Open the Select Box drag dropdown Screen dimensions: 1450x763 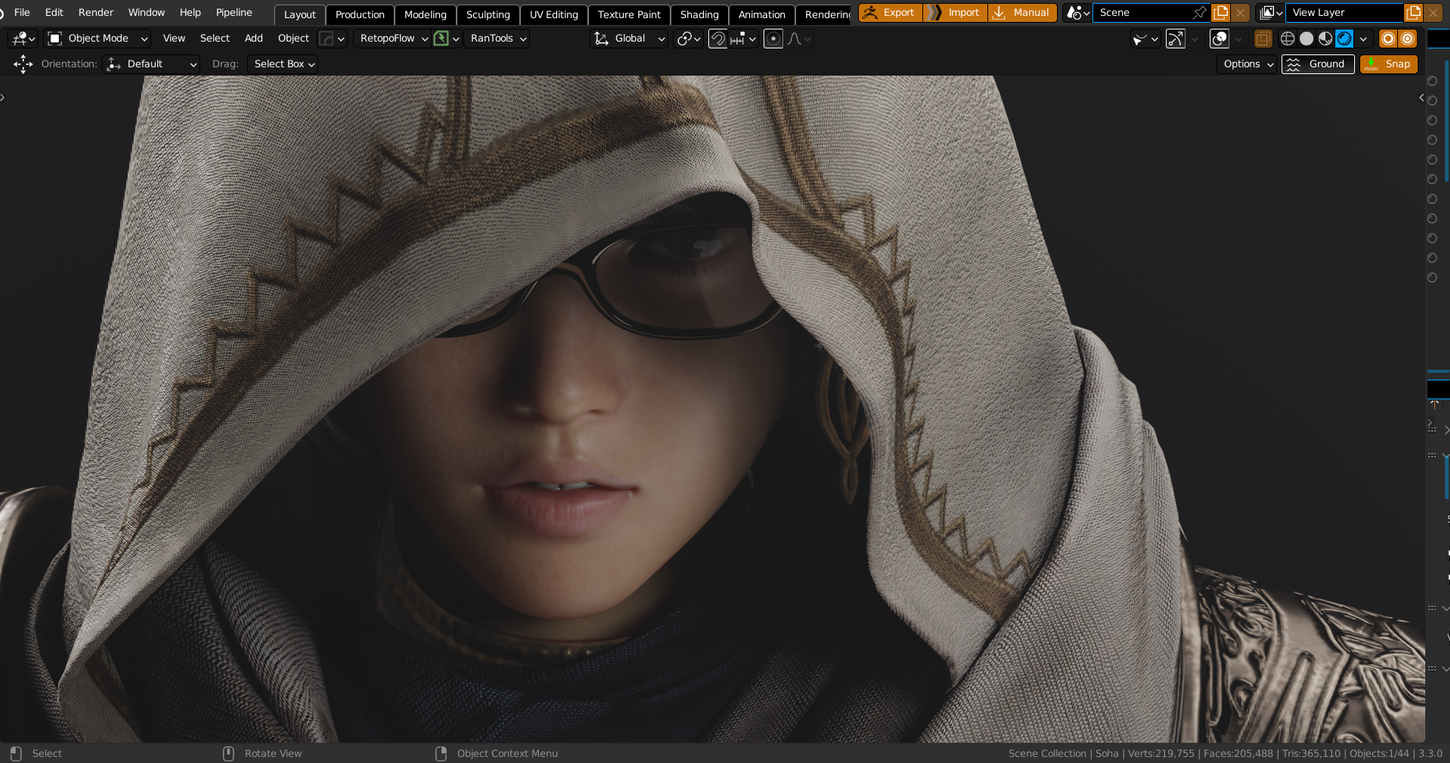click(x=284, y=64)
